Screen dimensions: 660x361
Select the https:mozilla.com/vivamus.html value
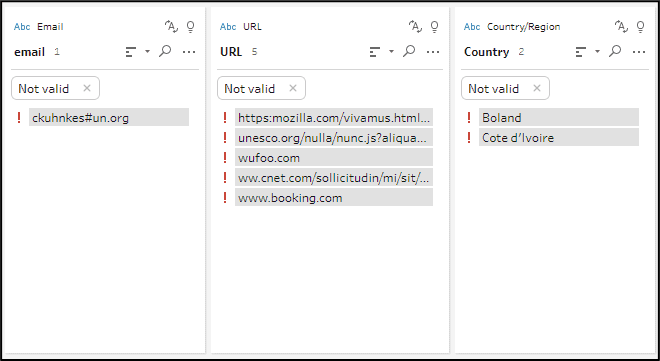334,117
